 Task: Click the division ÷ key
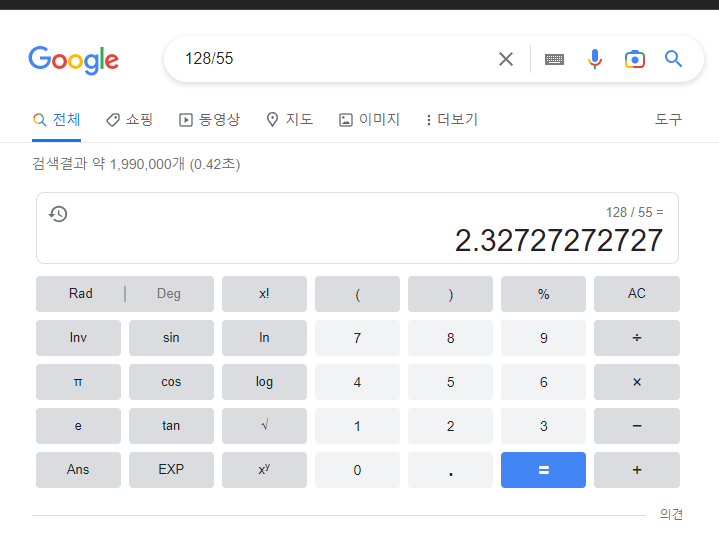(x=637, y=338)
